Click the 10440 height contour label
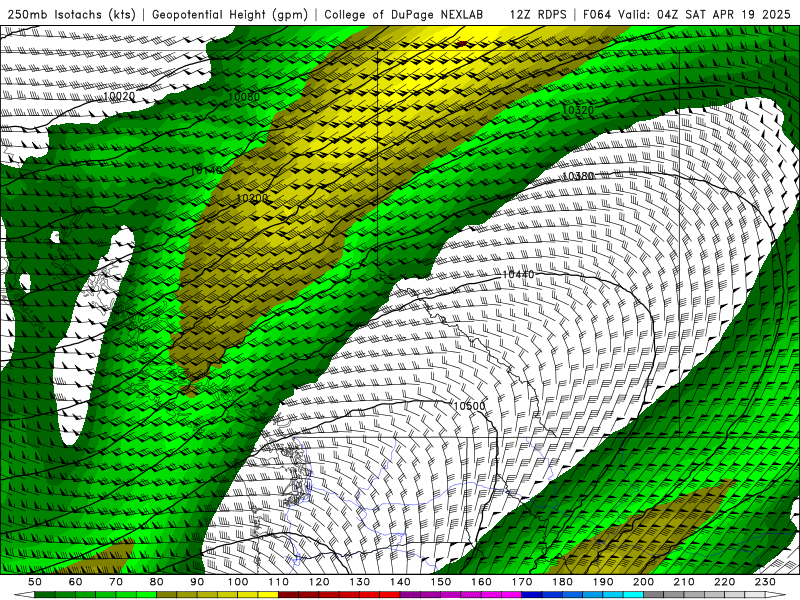This screenshot has width=800, height=600. [x=518, y=274]
